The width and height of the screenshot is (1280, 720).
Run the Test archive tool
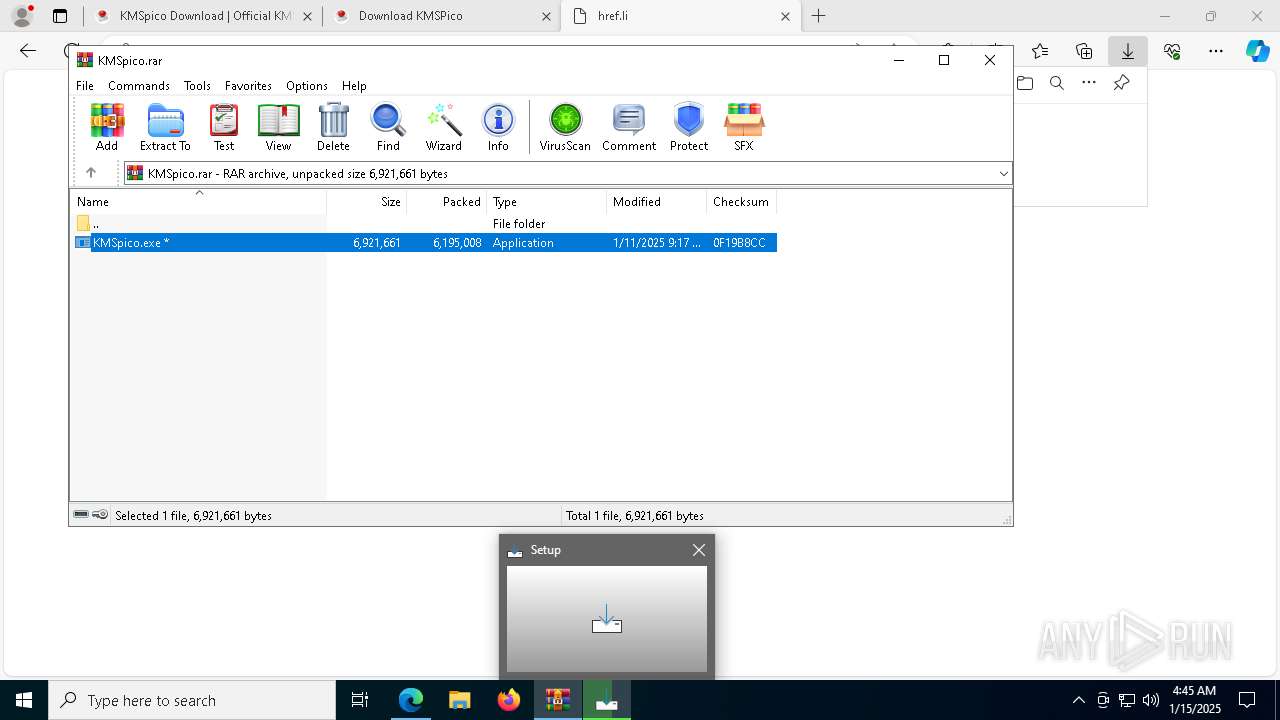[x=224, y=127]
